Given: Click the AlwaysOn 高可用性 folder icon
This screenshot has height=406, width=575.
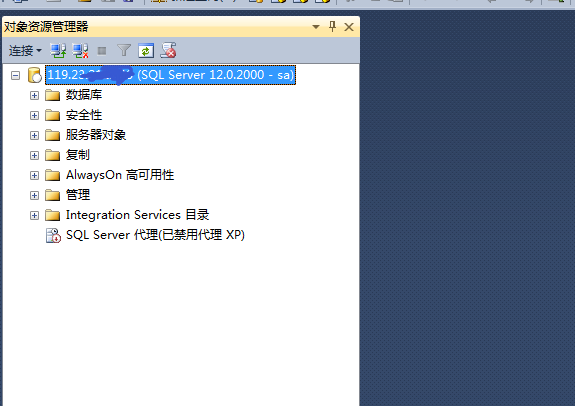Looking at the screenshot, I should pyautogui.click(x=52, y=175).
